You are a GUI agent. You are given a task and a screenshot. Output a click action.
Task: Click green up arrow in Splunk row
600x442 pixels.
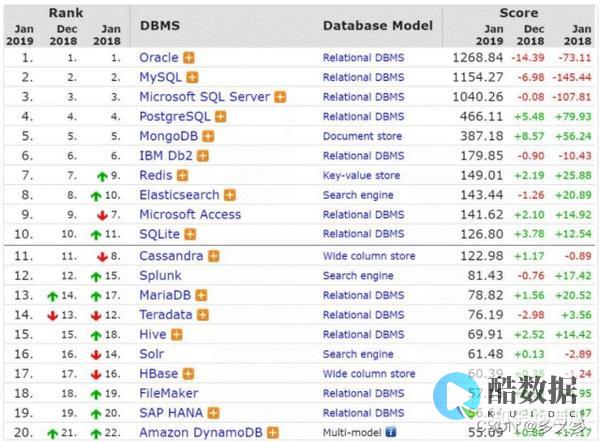(x=96, y=277)
